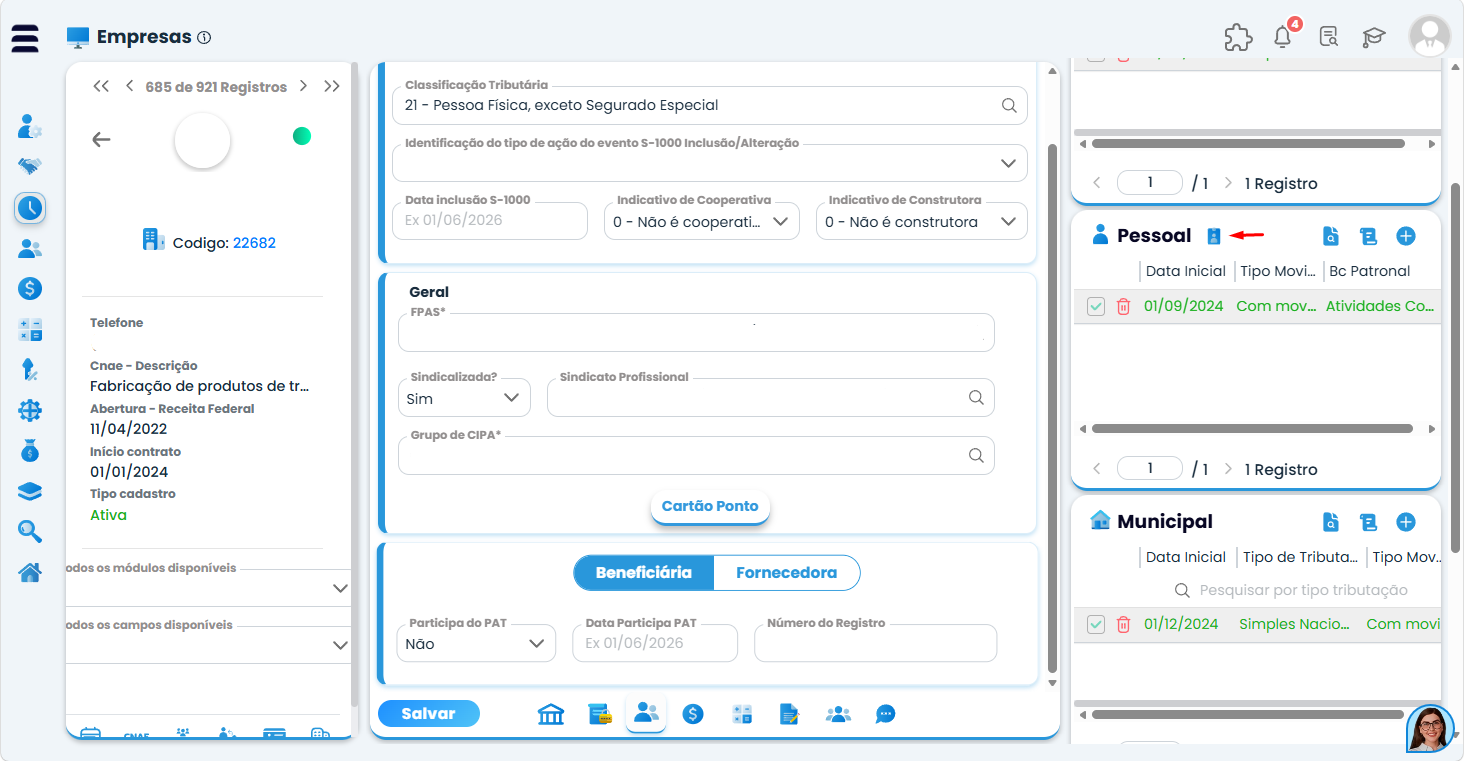Click the Empresas info icon
The image size is (1464, 761).
(x=204, y=38)
